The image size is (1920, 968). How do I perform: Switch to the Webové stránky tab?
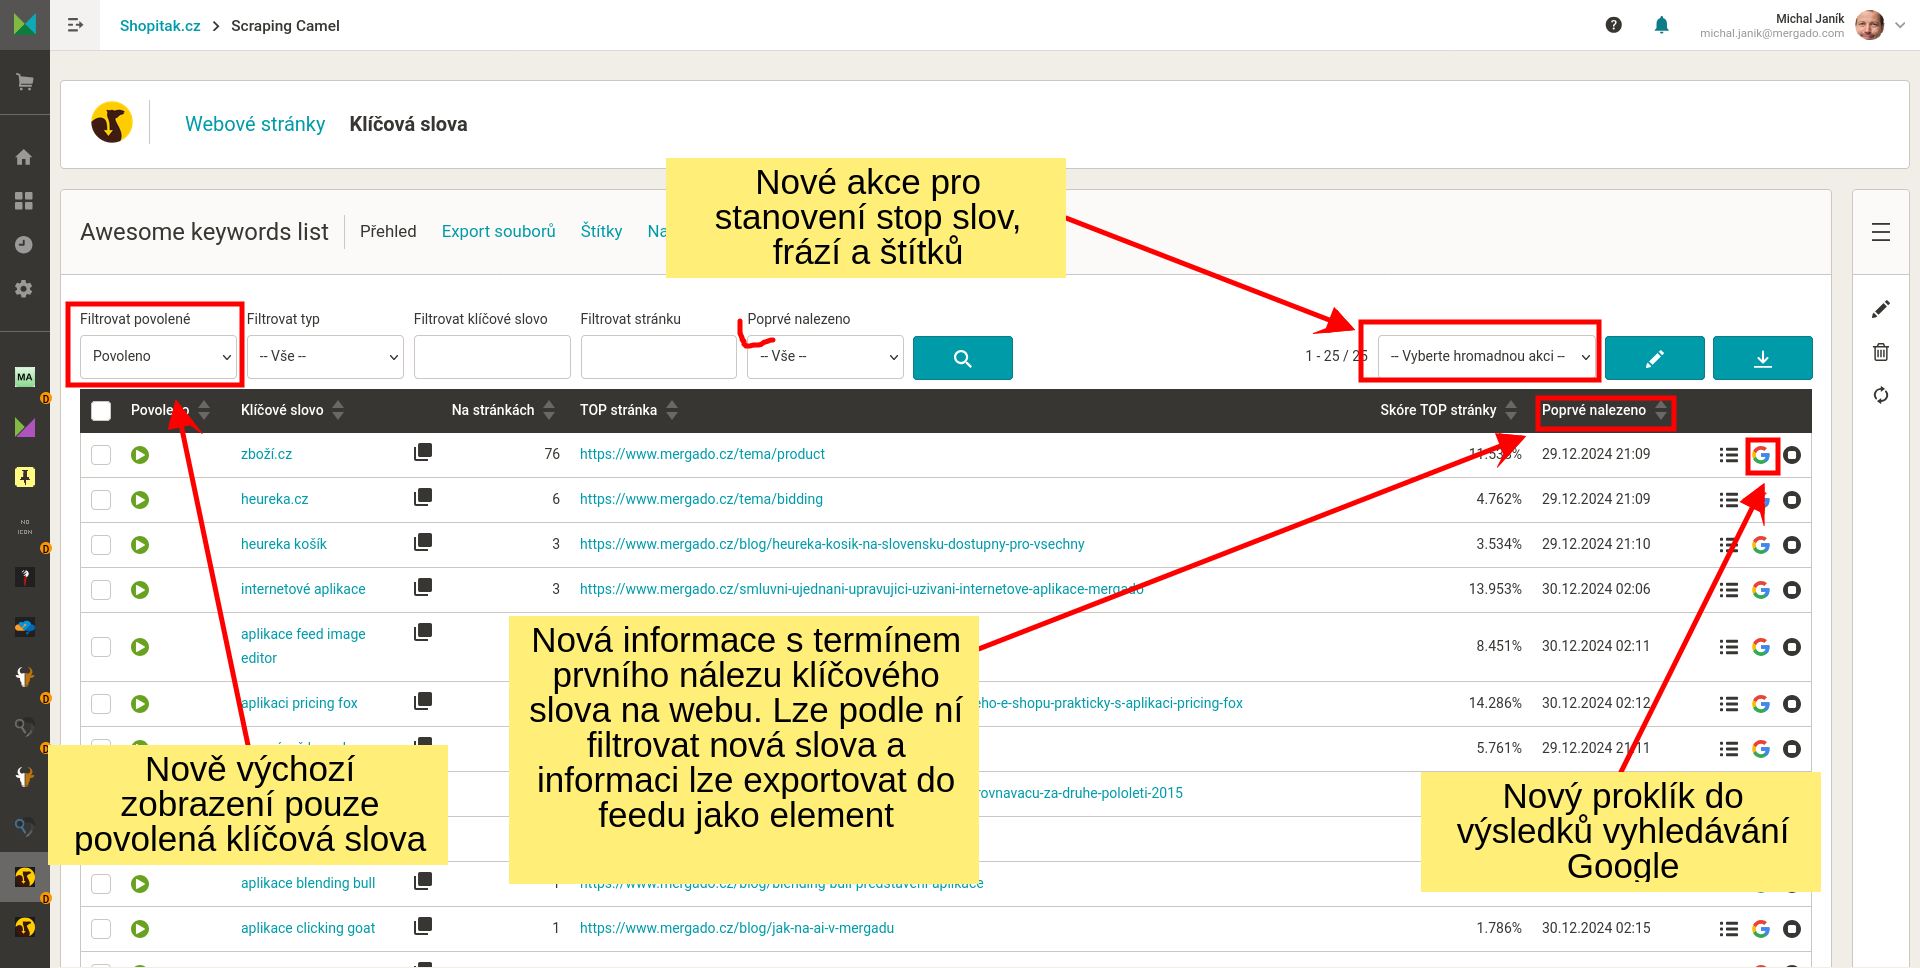coord(255,124)
